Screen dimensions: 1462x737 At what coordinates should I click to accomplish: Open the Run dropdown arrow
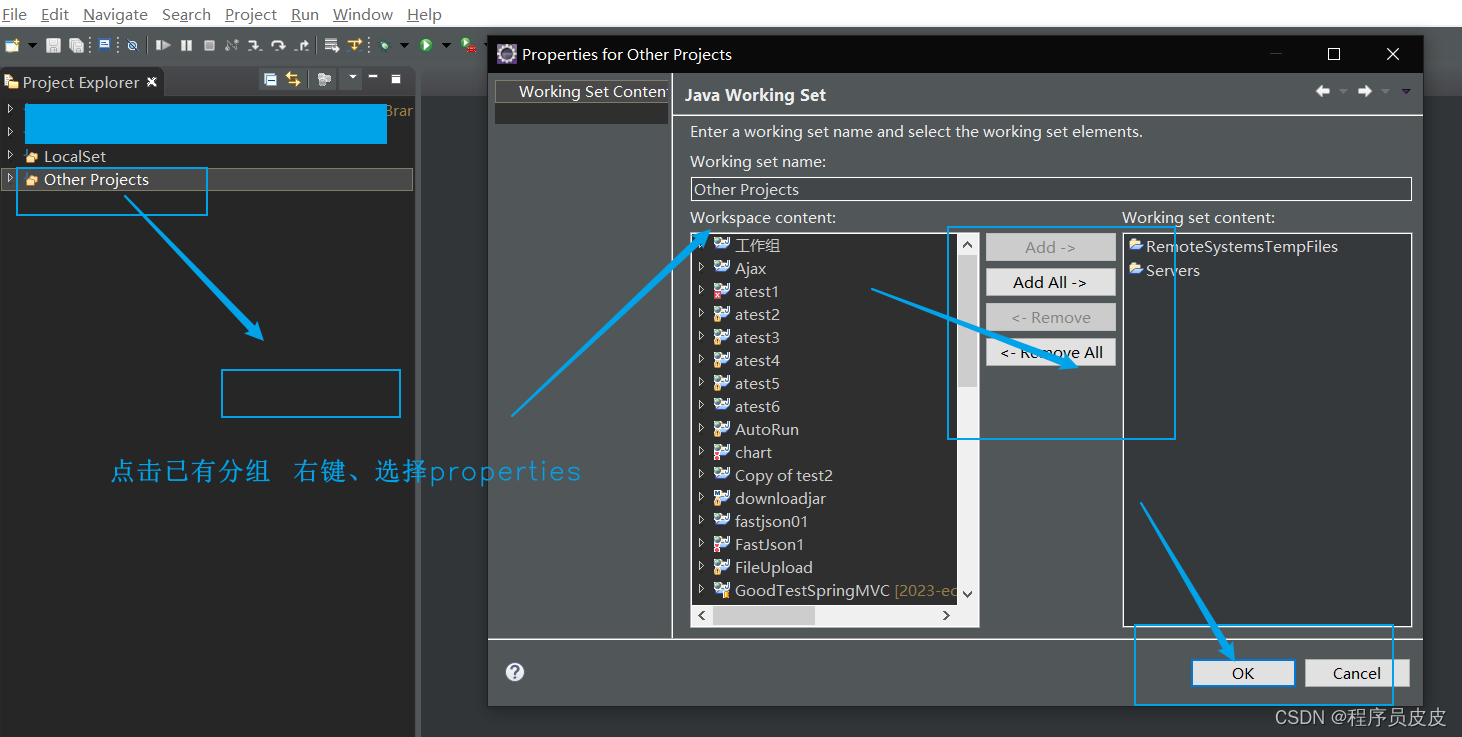(x=446, y=45)
